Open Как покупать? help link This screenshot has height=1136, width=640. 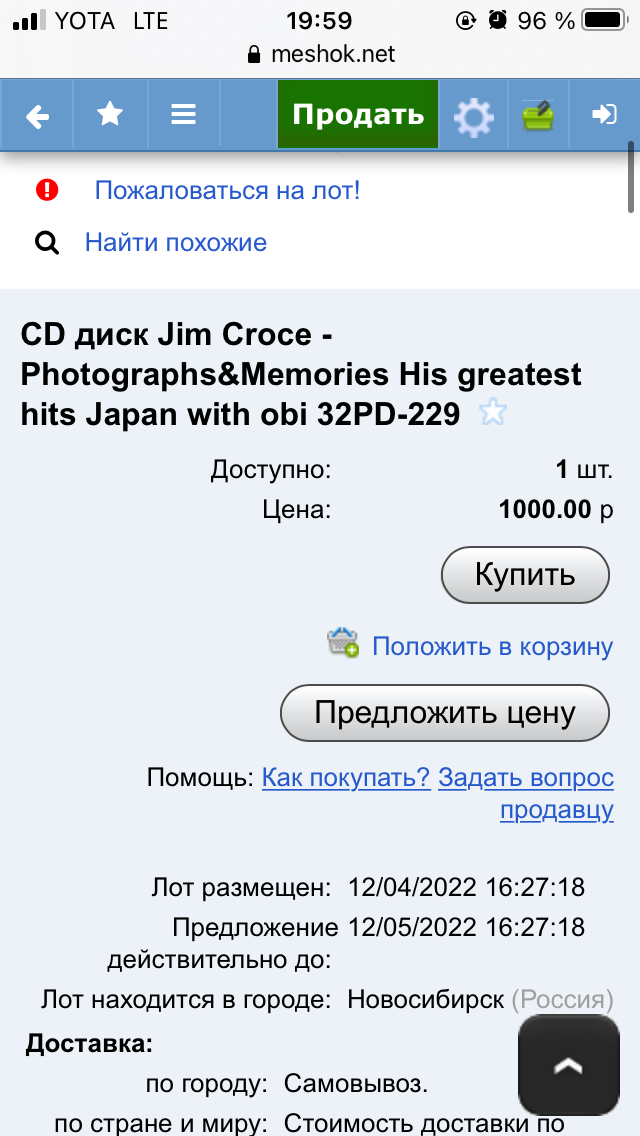tap(346, 778)
